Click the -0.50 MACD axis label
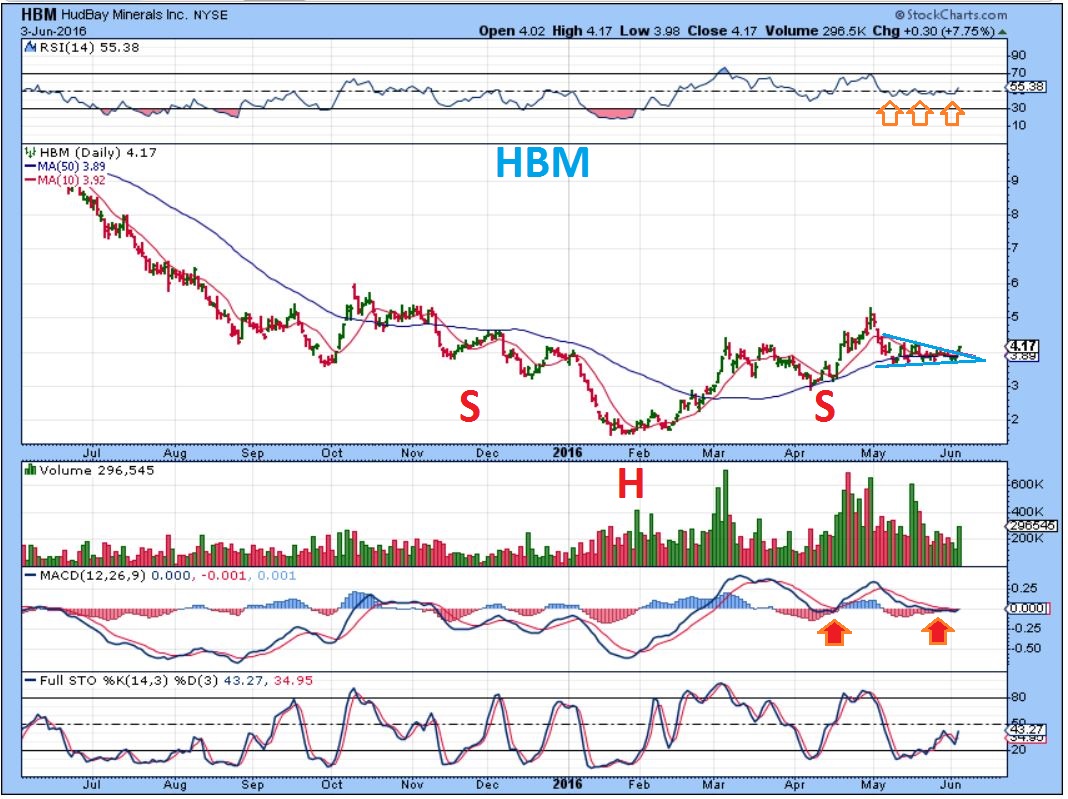1068x799 pixels. [1026, 648]
